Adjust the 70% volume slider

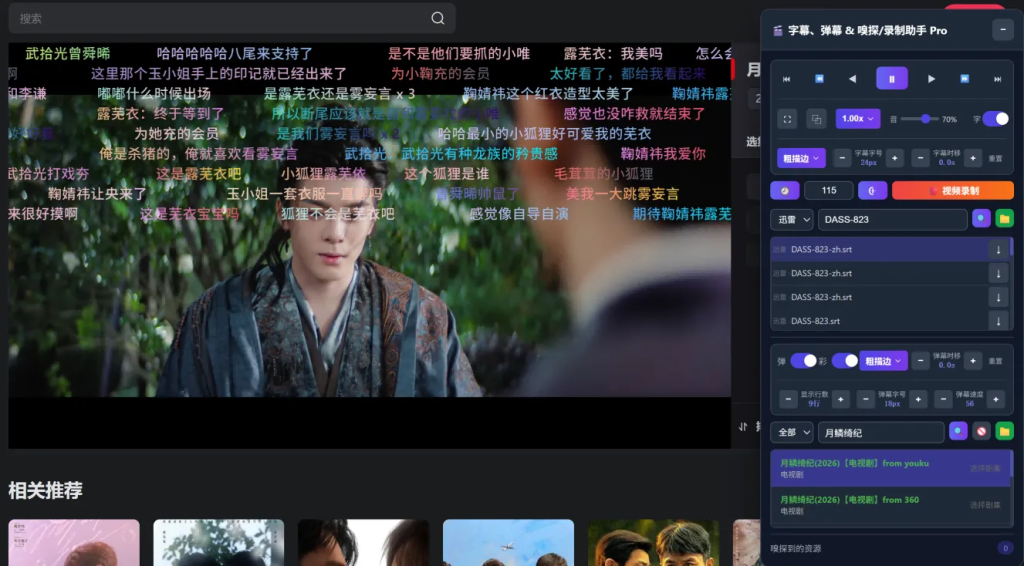click(920, 119)
